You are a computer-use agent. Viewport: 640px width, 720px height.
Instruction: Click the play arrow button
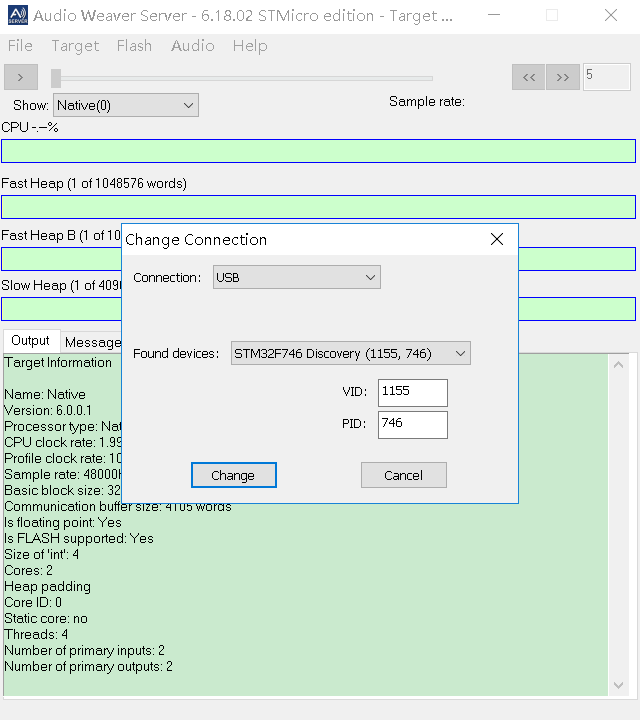coord(21,77)
